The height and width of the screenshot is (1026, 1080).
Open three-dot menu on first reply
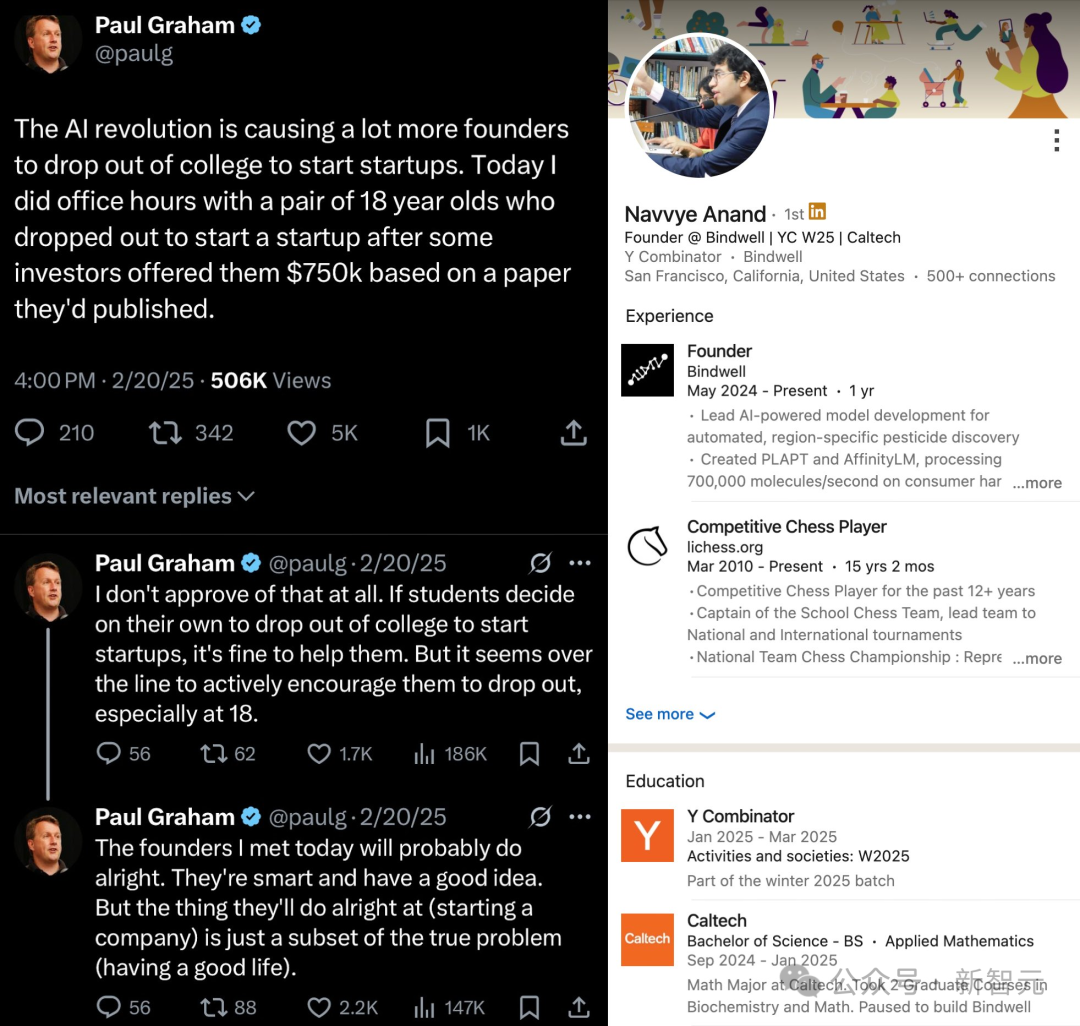[580, 563]
